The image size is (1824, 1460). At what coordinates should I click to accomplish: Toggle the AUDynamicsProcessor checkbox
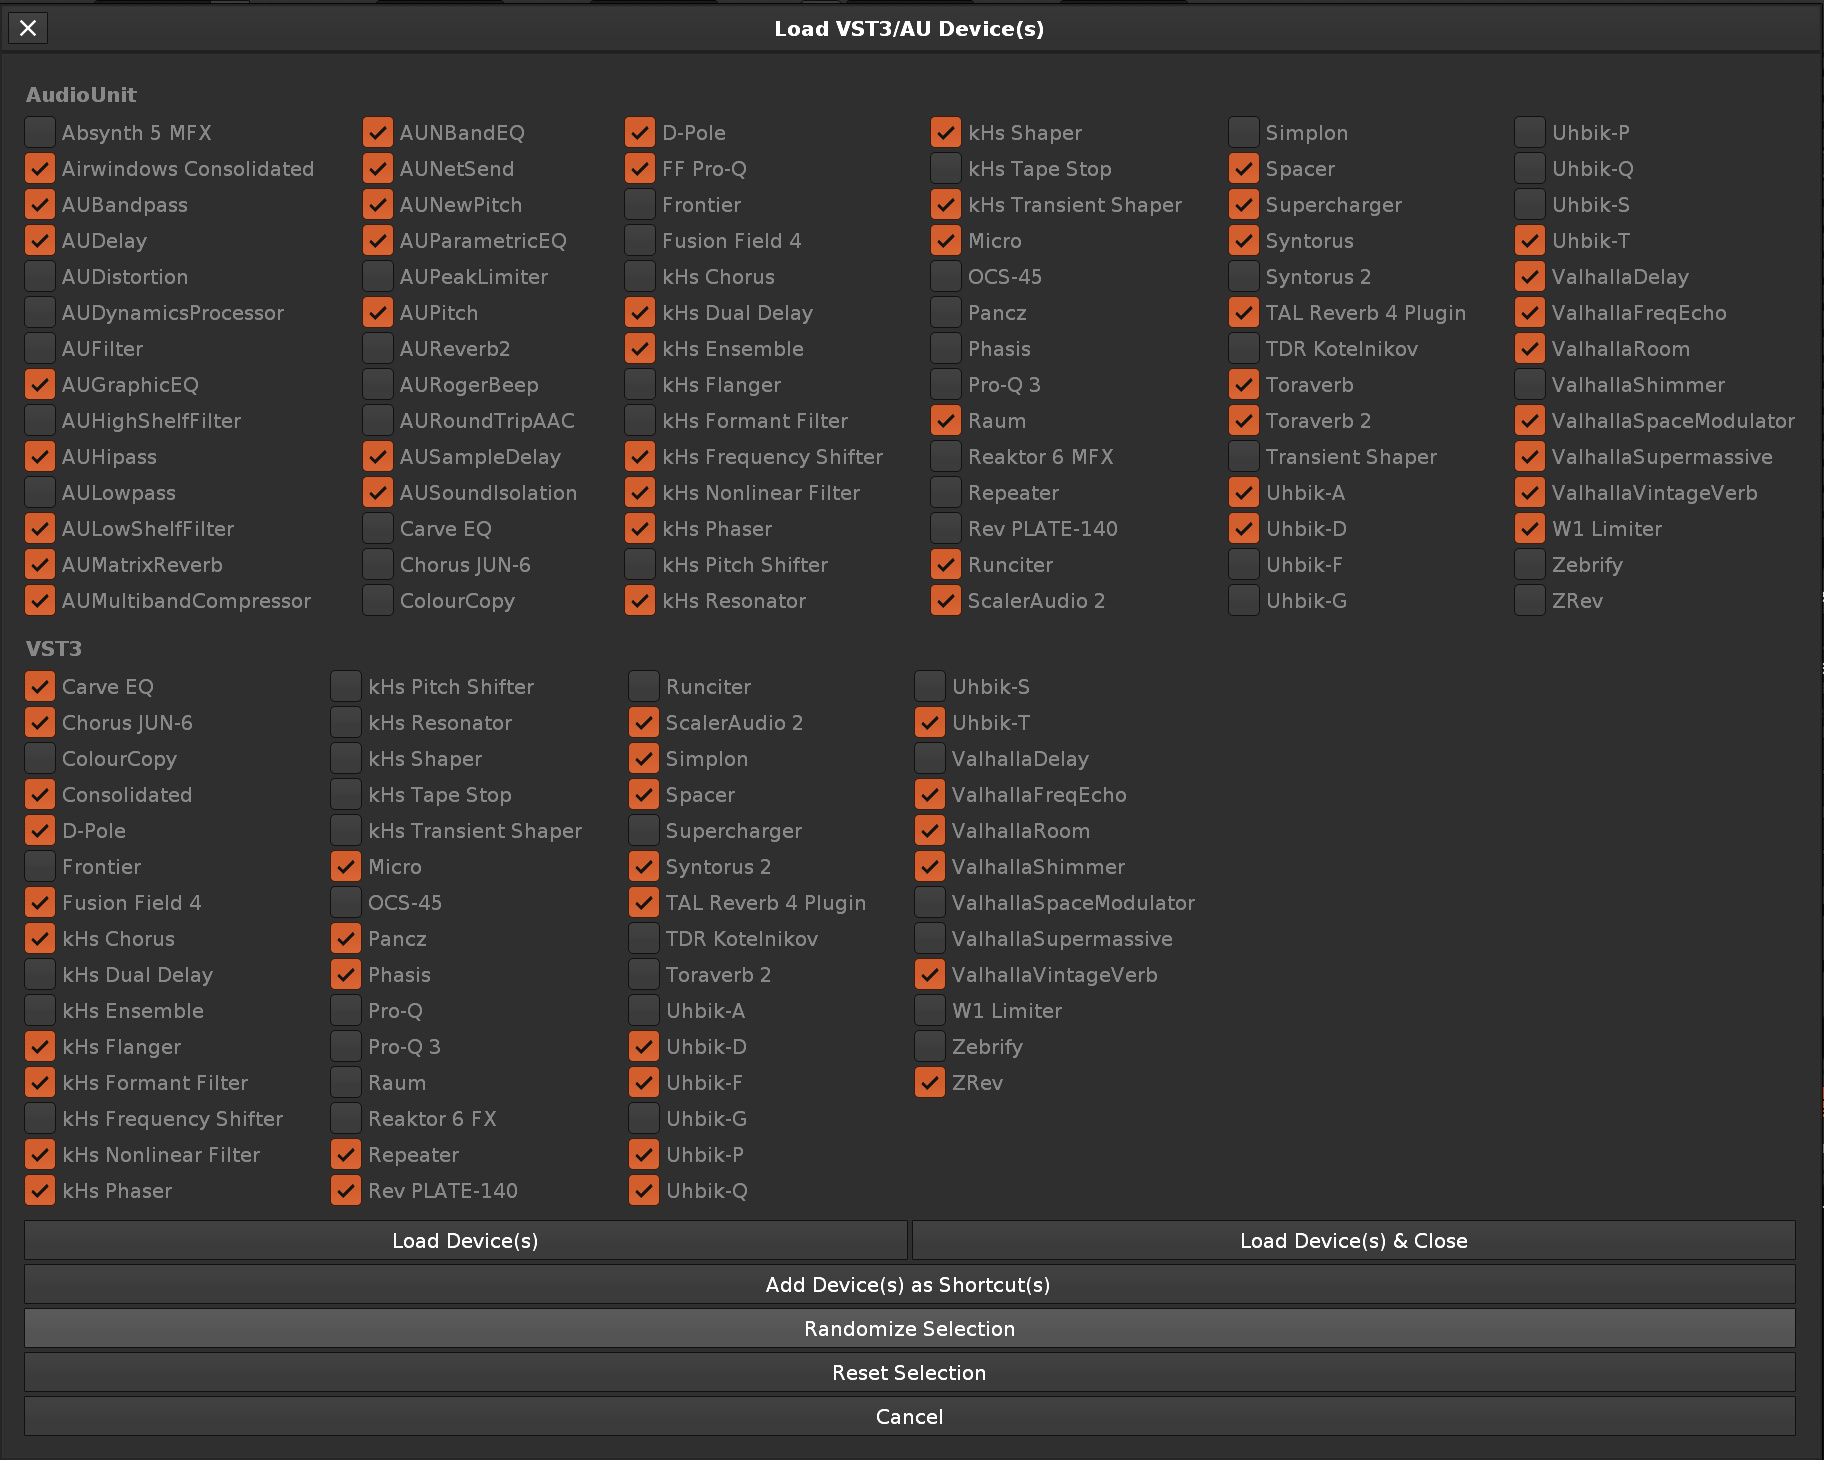coord(40,313)
